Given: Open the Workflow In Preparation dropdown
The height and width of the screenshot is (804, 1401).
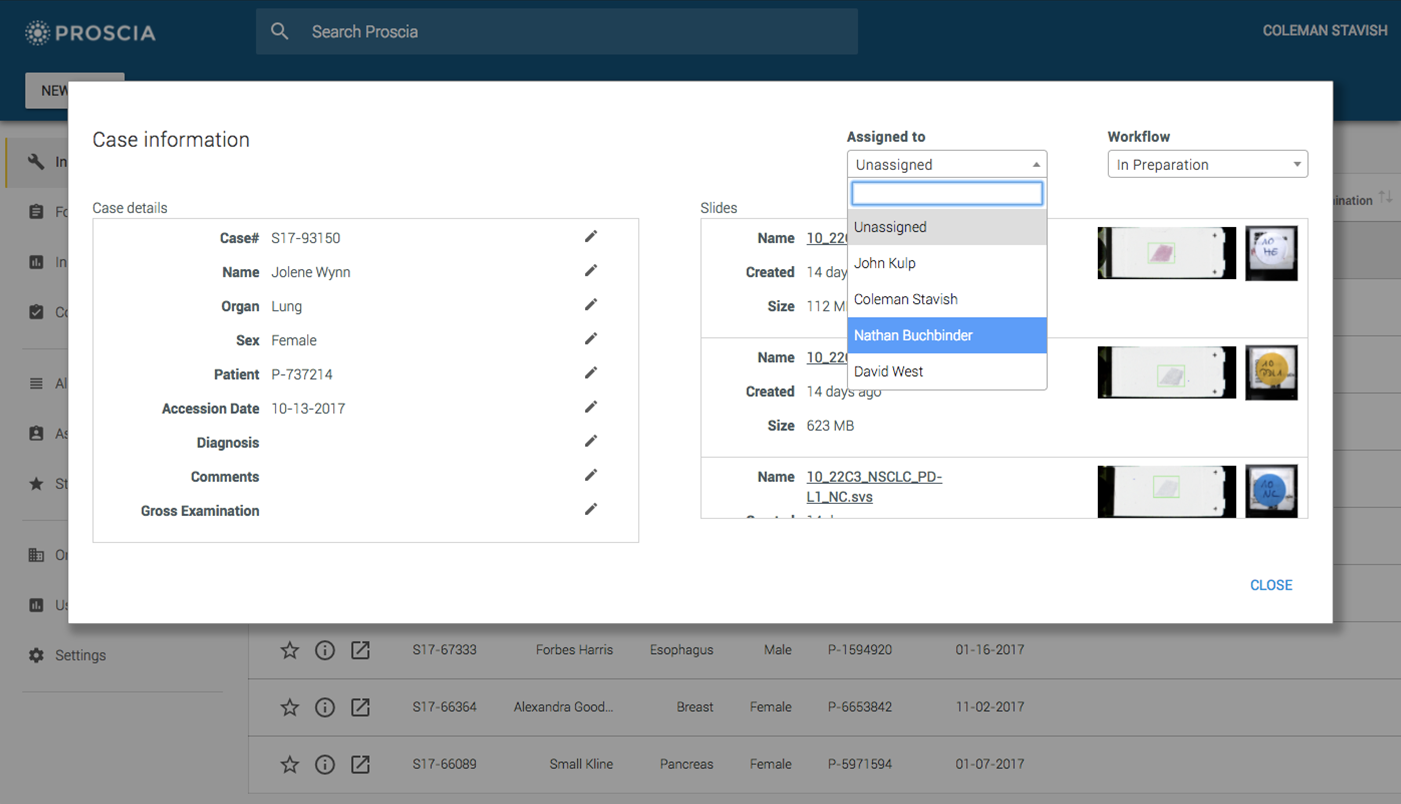Looking at the screenshot, I should click(1207, 165).
